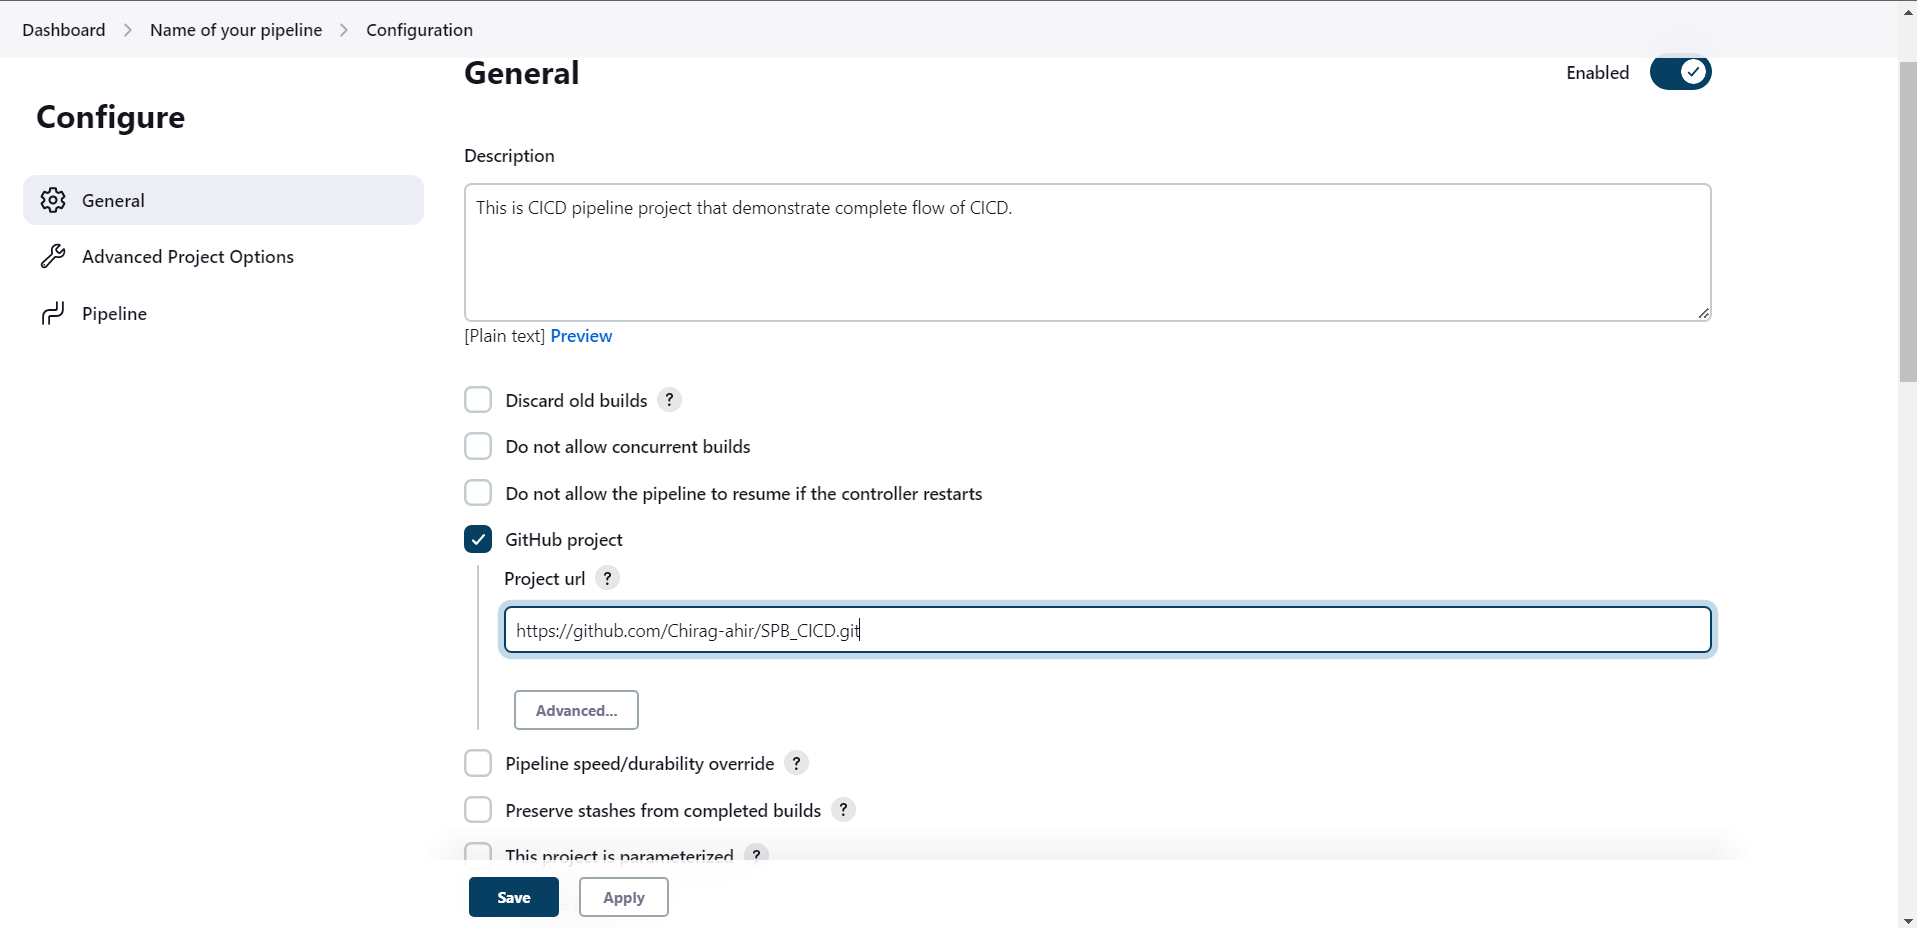The image size is (1917, 928).
Task: Click the gear icon beside General
Action: tap(53, 200)
